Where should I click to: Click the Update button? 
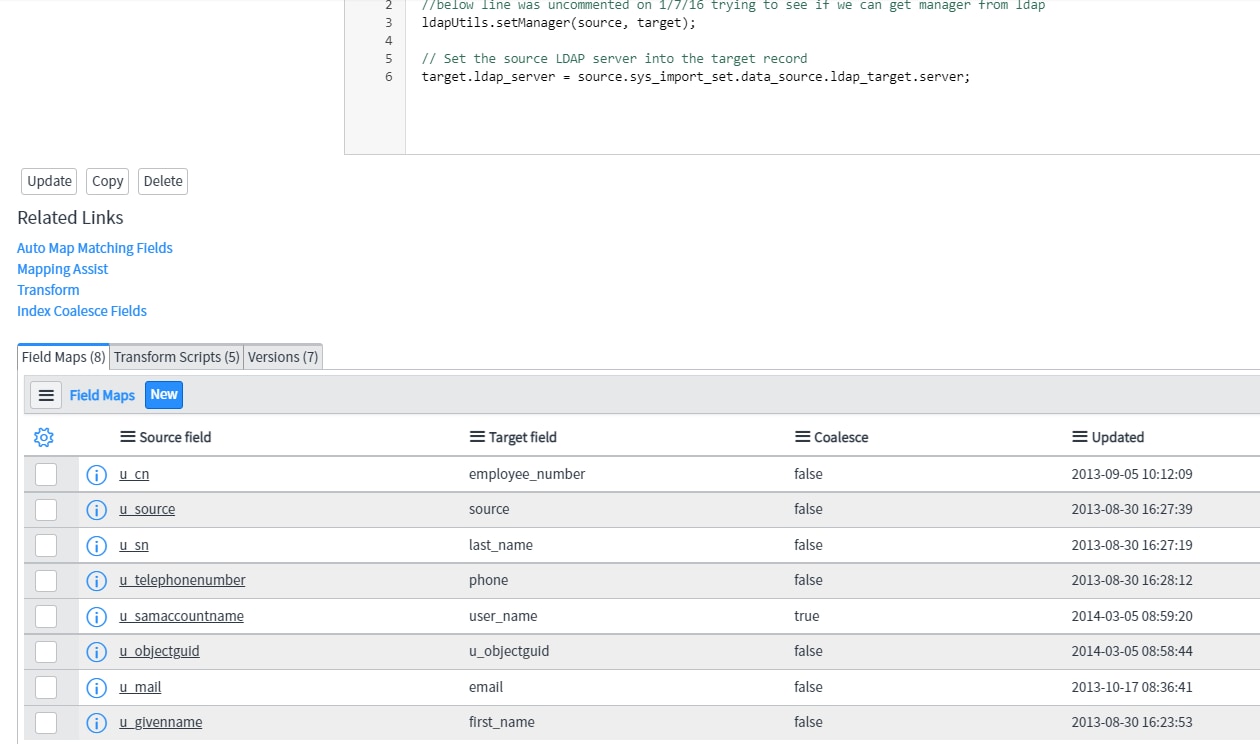49,181
